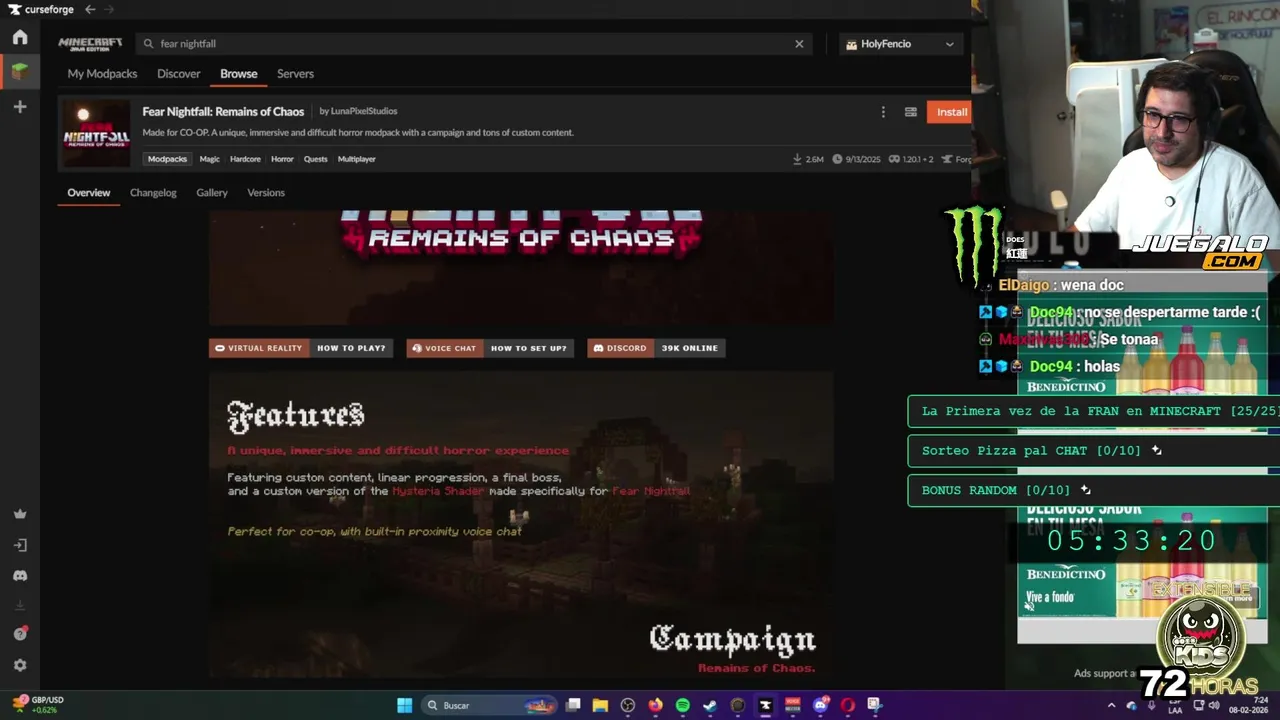1280x720 pixels.
Task: Open the HolyFencio account dropdown
Action: tap(900, 44)
